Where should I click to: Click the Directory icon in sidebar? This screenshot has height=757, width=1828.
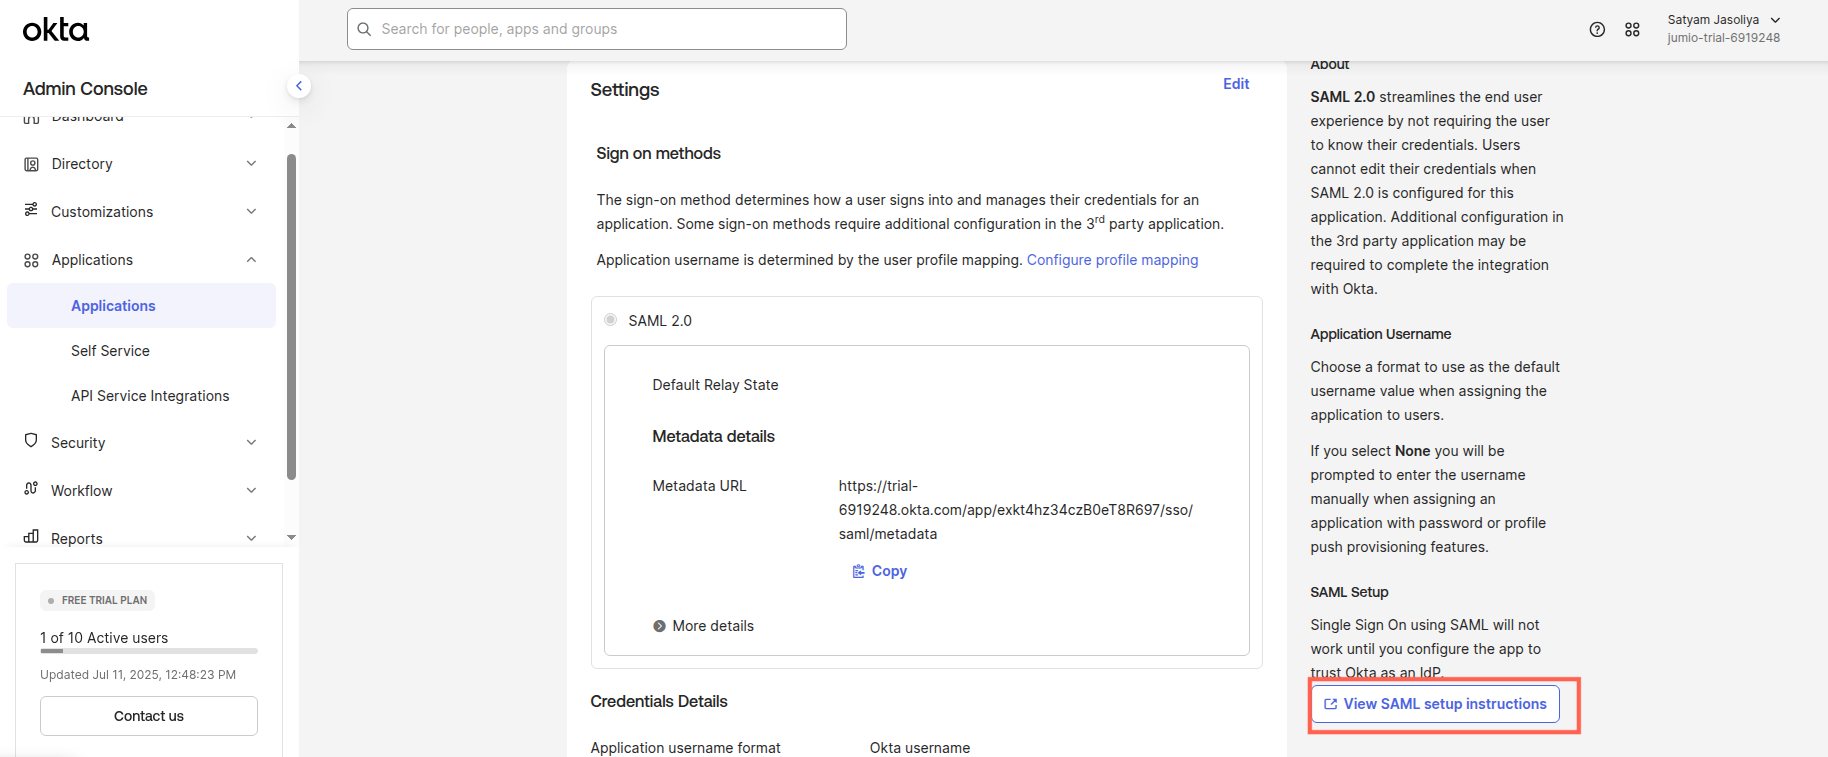[31, 164]
